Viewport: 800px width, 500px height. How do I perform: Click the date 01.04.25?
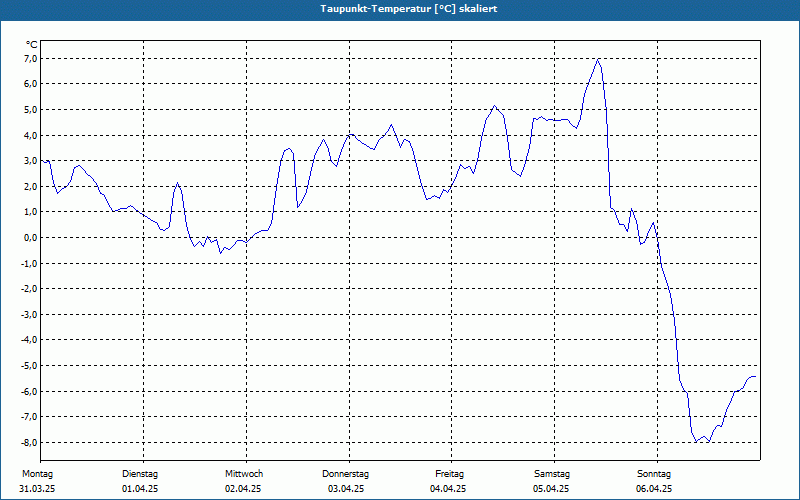140,489
